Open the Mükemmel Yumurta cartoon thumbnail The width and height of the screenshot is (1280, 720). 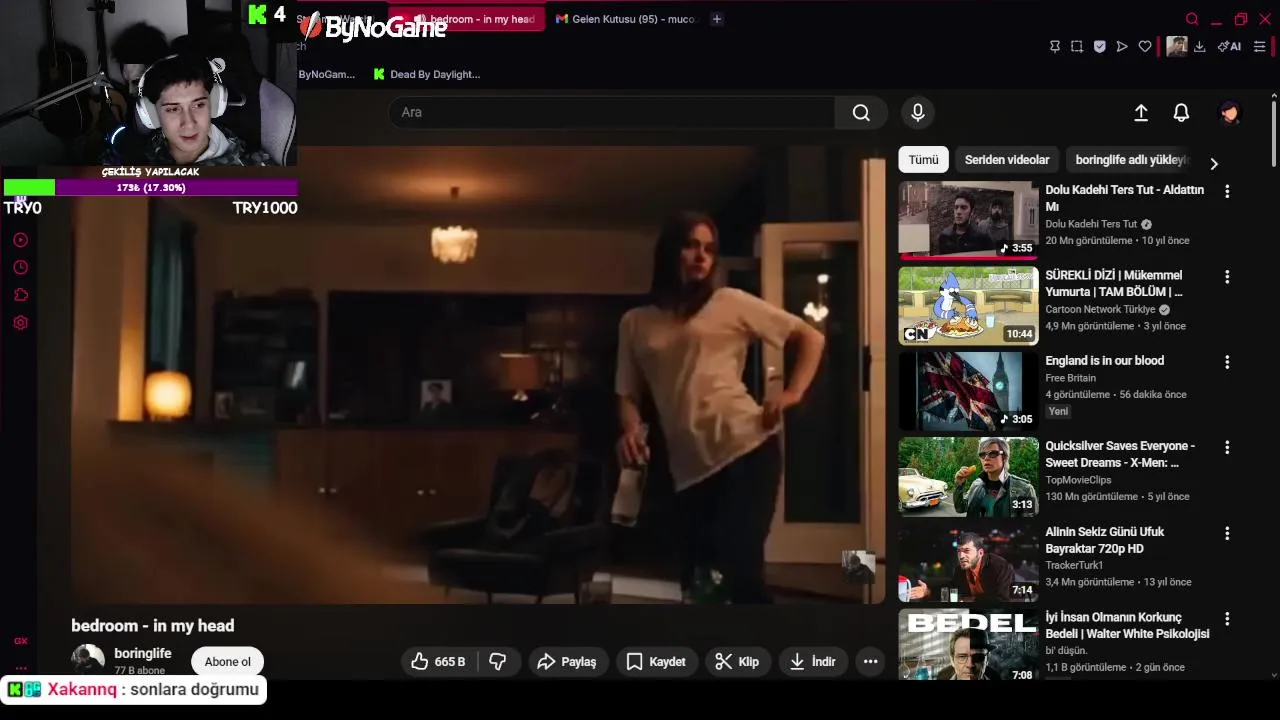pyautogui.click(x=968, y=305)
